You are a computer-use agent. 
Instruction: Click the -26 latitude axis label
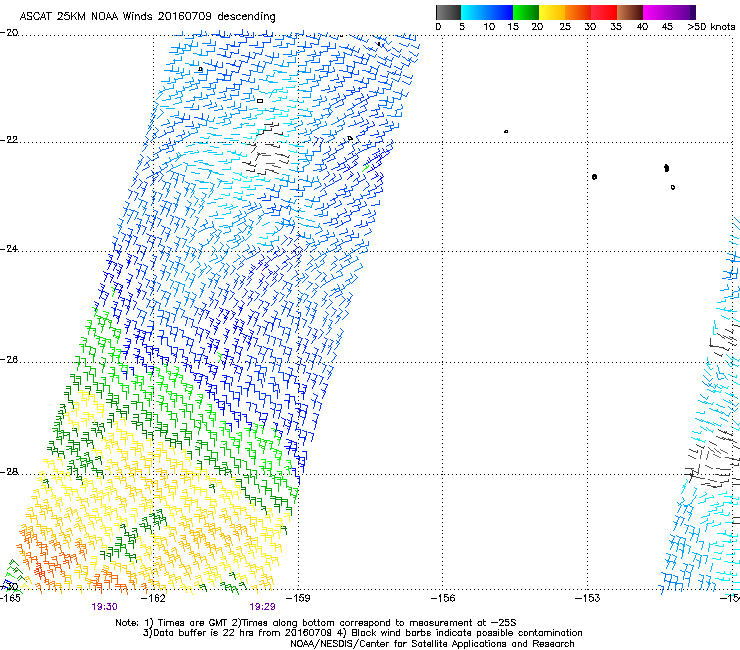(9, 360)
